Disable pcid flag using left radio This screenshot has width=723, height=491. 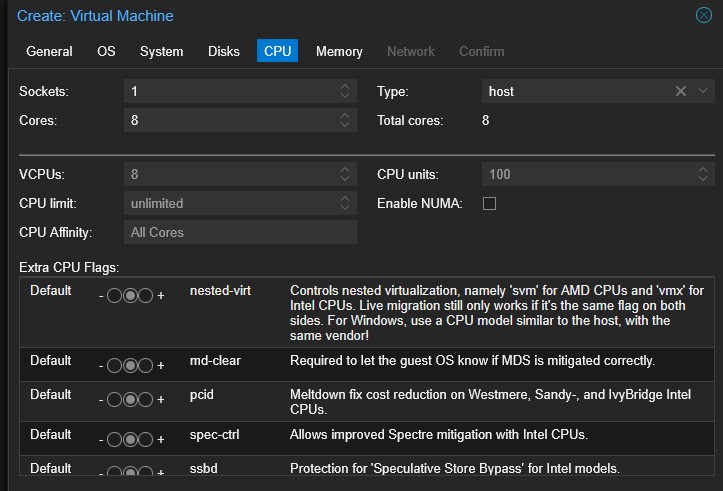tap(114, 399)
